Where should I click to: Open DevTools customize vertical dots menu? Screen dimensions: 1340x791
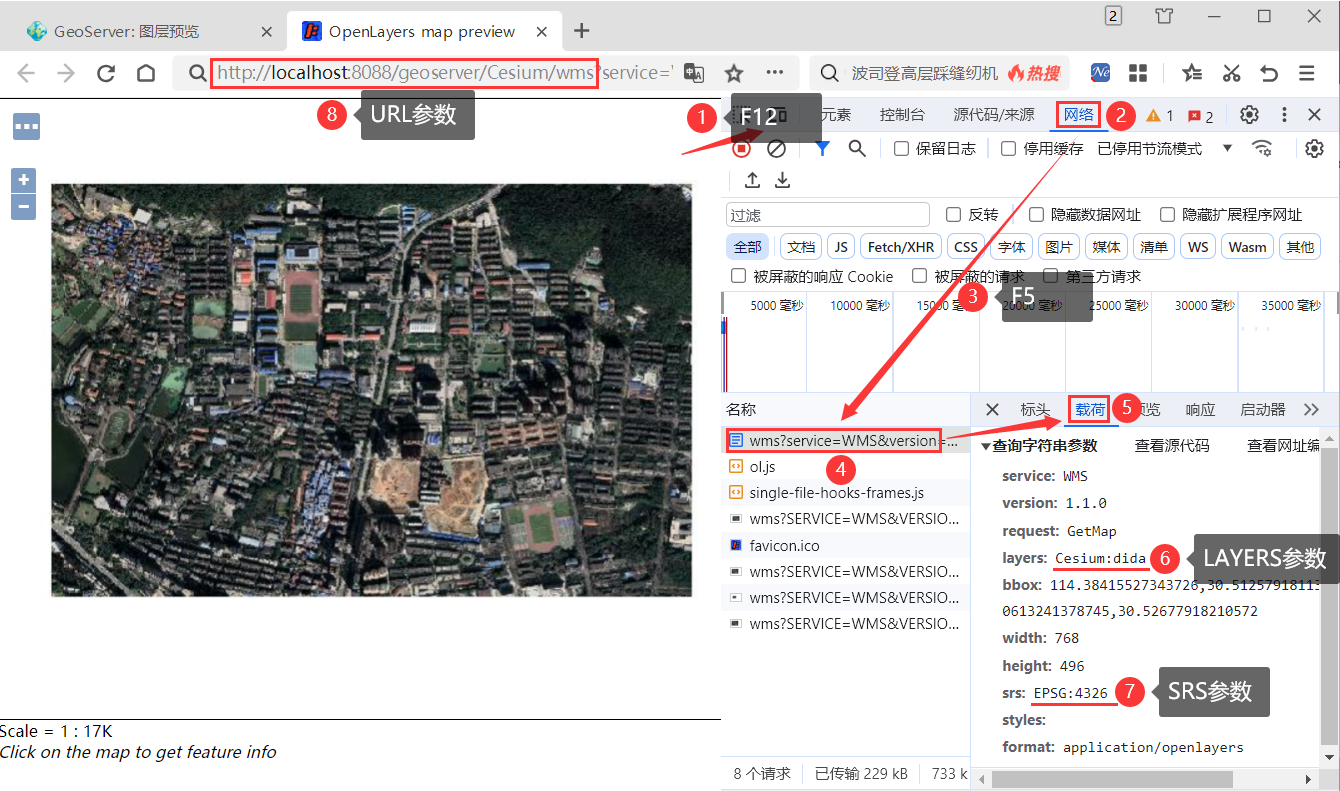click(1284, 115)
